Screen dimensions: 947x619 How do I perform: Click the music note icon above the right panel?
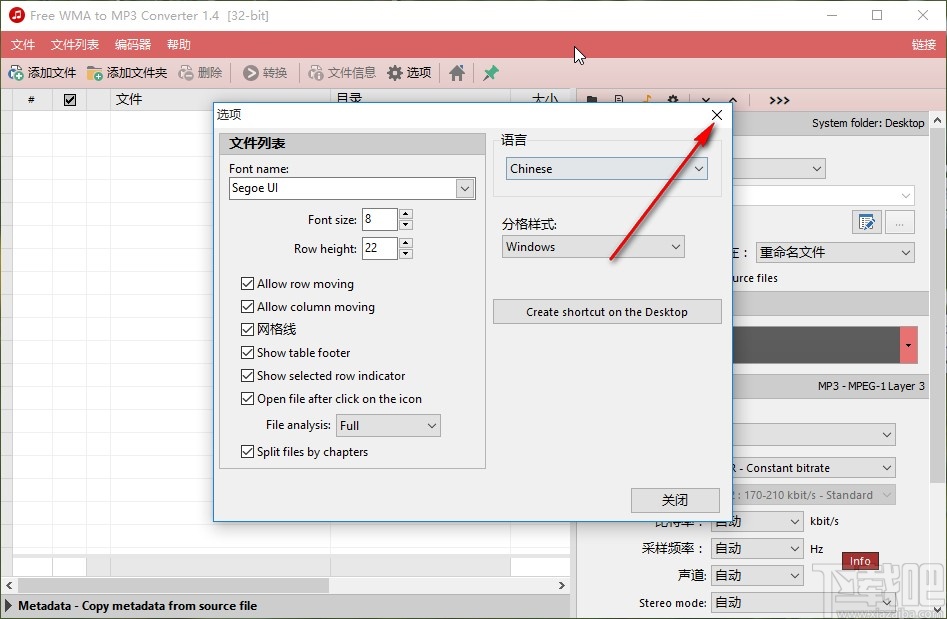click(x=647, y=99)
